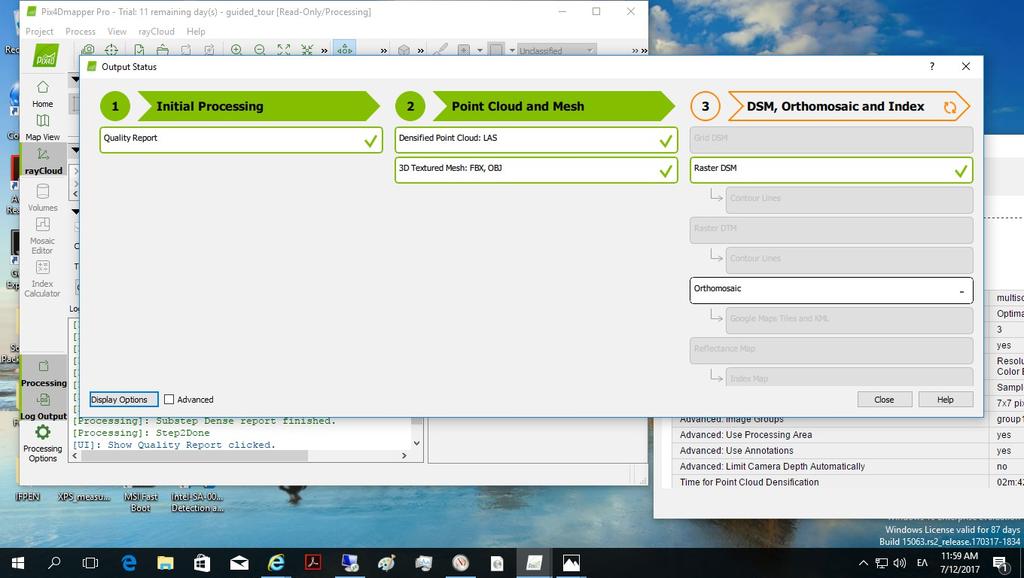Click the Initial Processing step header
Screen dimensions: 1024x578
[x=259, y=106]
